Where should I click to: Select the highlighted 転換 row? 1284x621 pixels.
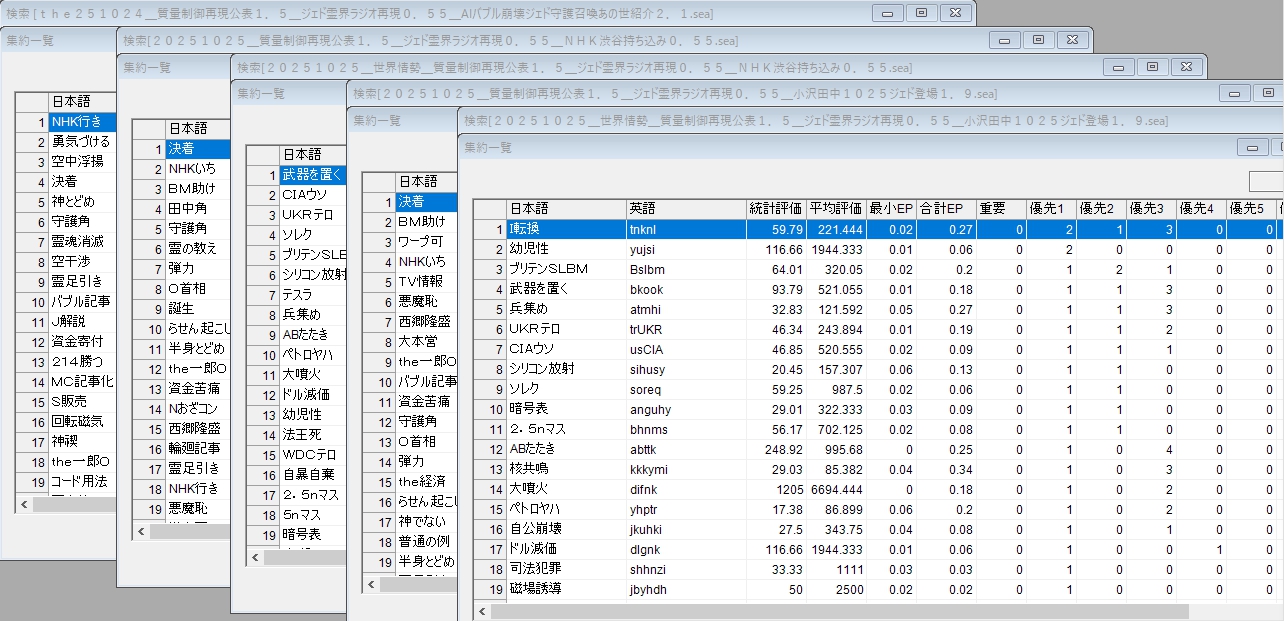coord(565,229)
